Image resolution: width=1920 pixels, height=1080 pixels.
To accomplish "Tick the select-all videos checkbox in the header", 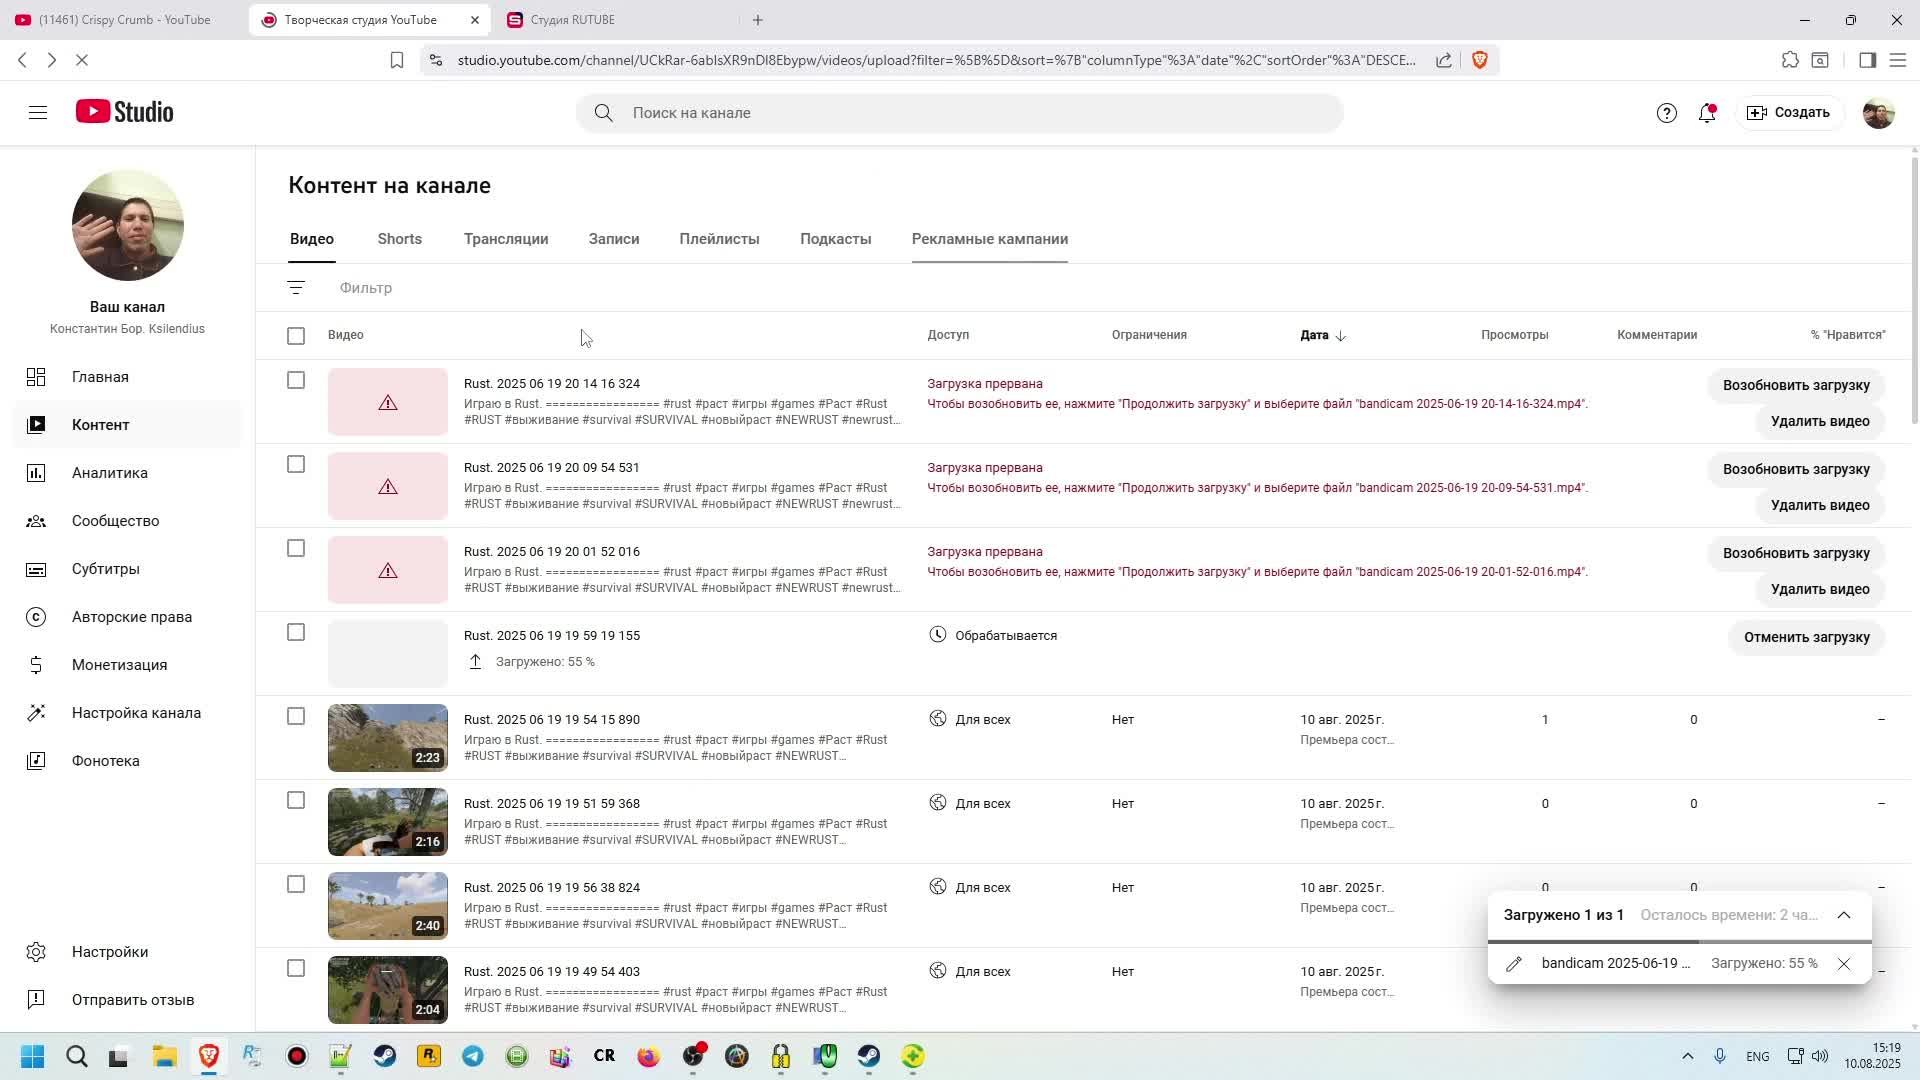I will click(x=295, y=336).
